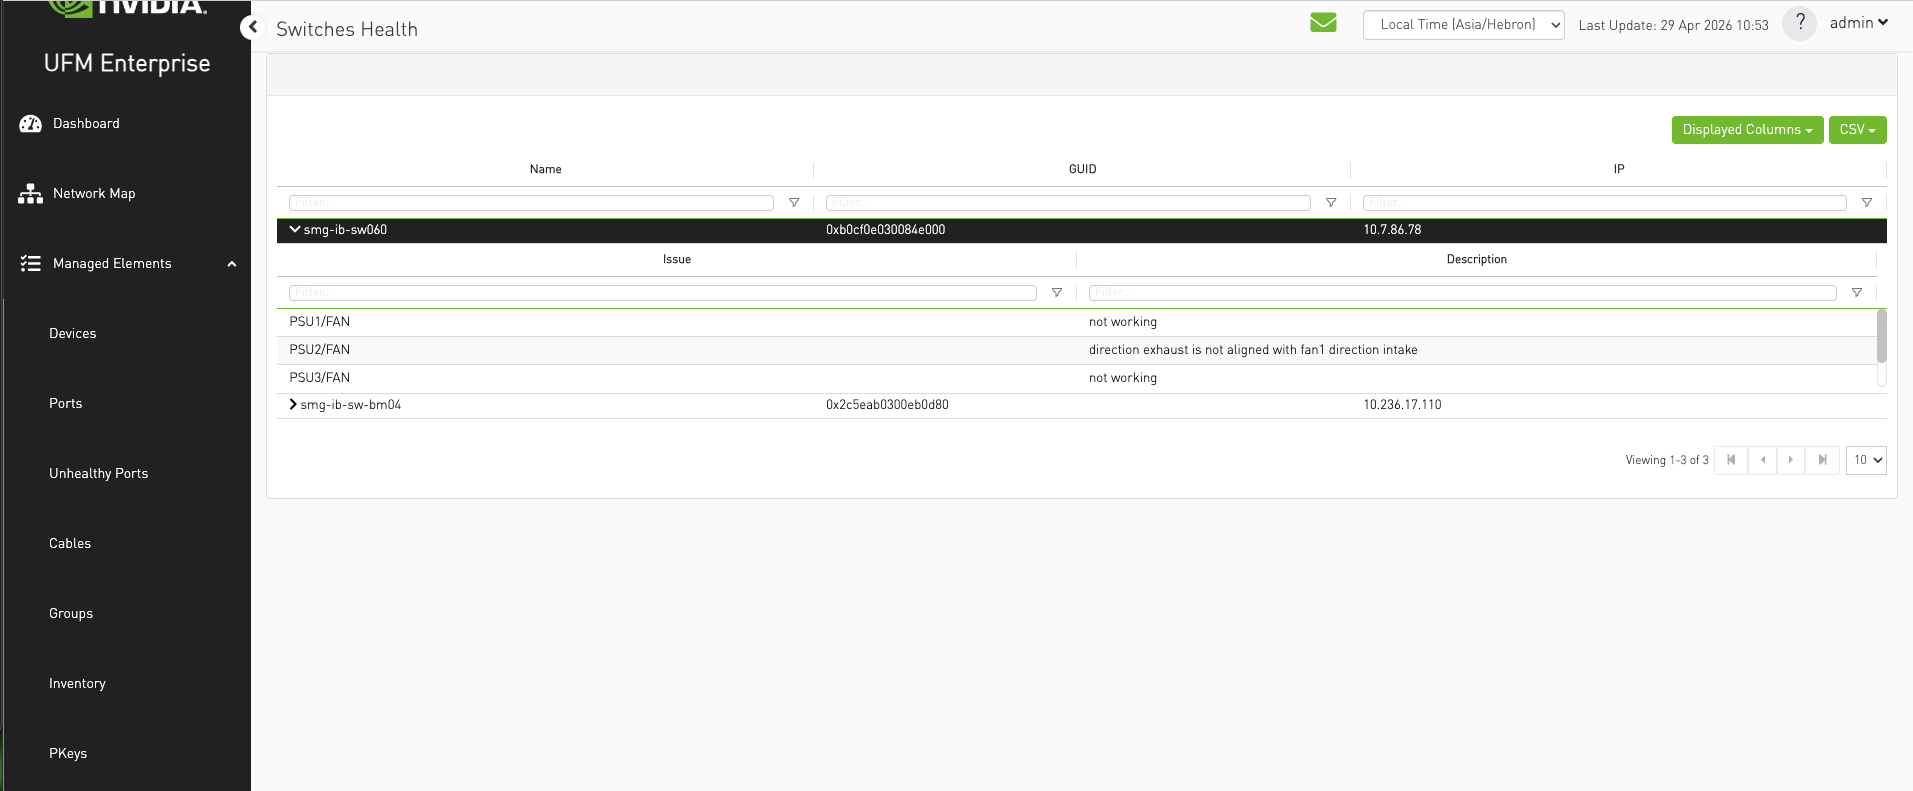
Task: Click GUID 0xb0cf0e030084e000
Action: (885, 230)
